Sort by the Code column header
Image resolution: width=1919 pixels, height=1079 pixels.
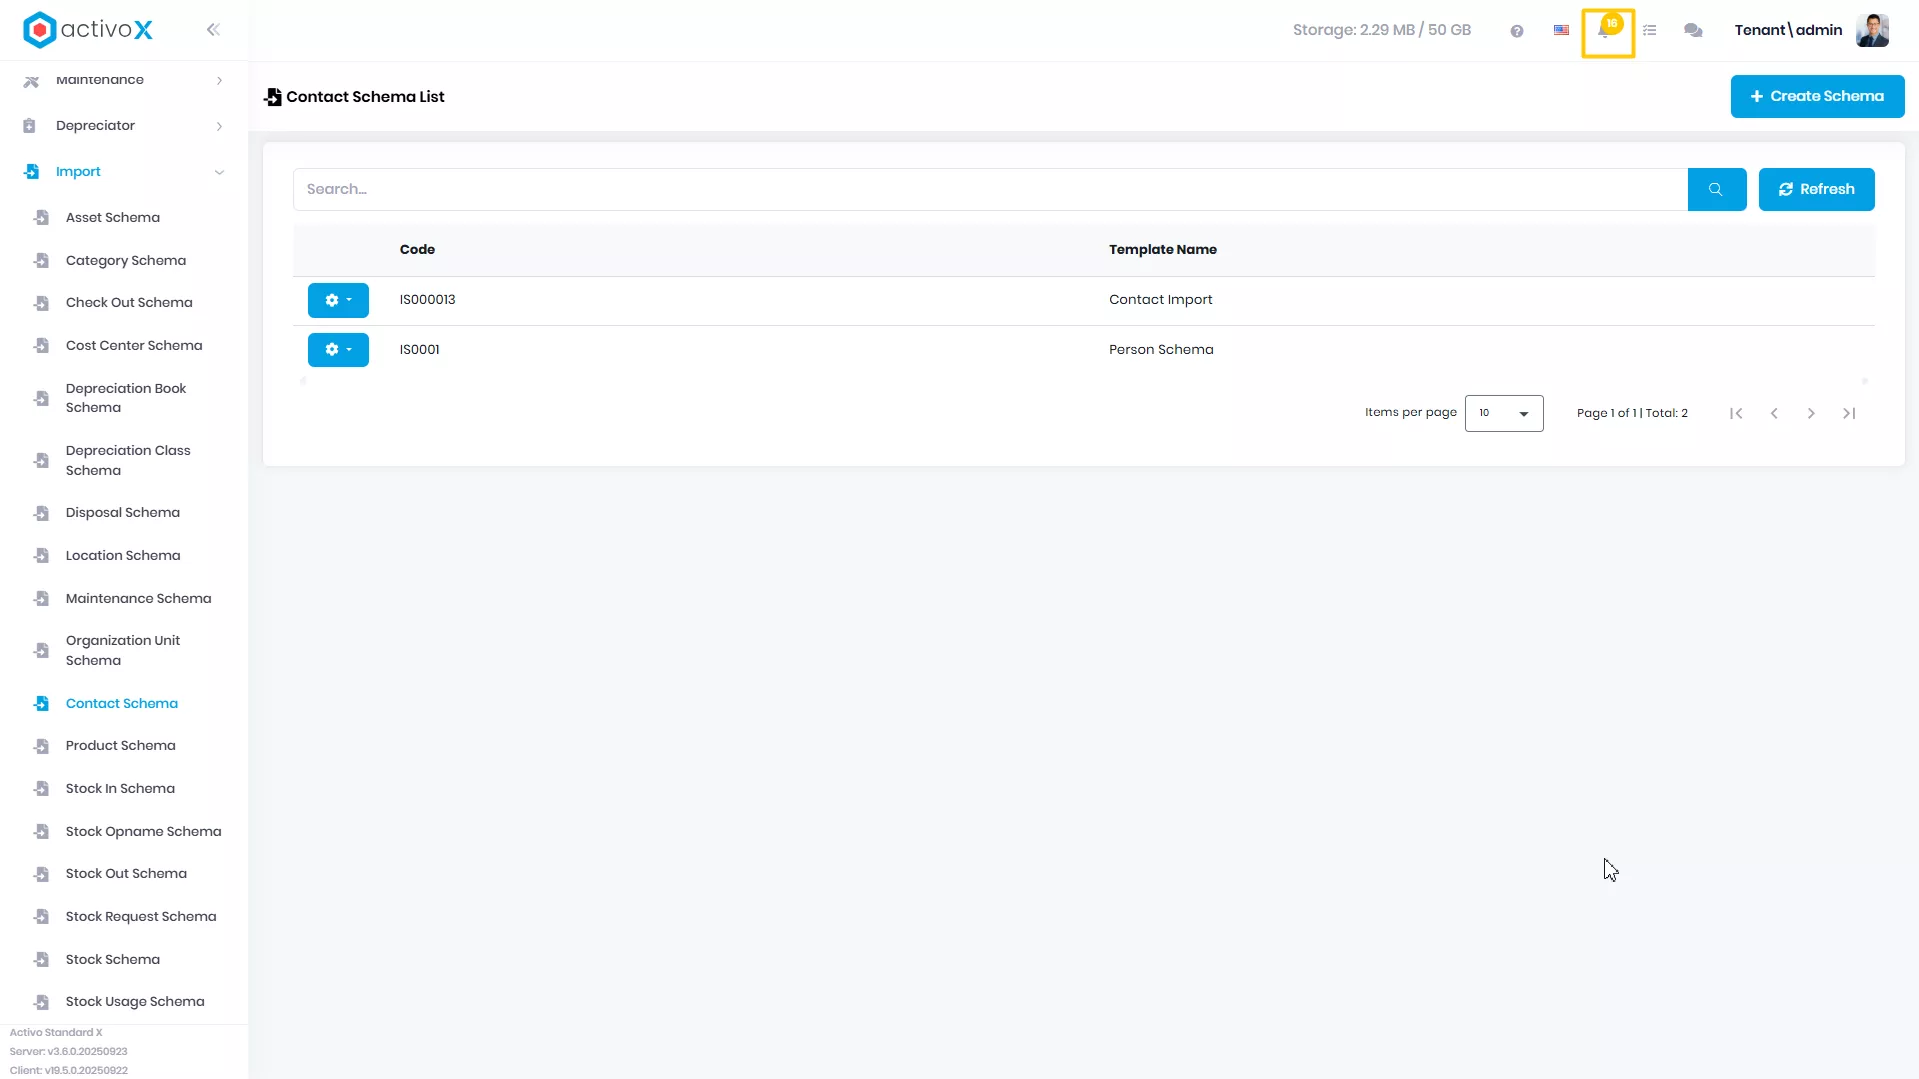point(417,250)
